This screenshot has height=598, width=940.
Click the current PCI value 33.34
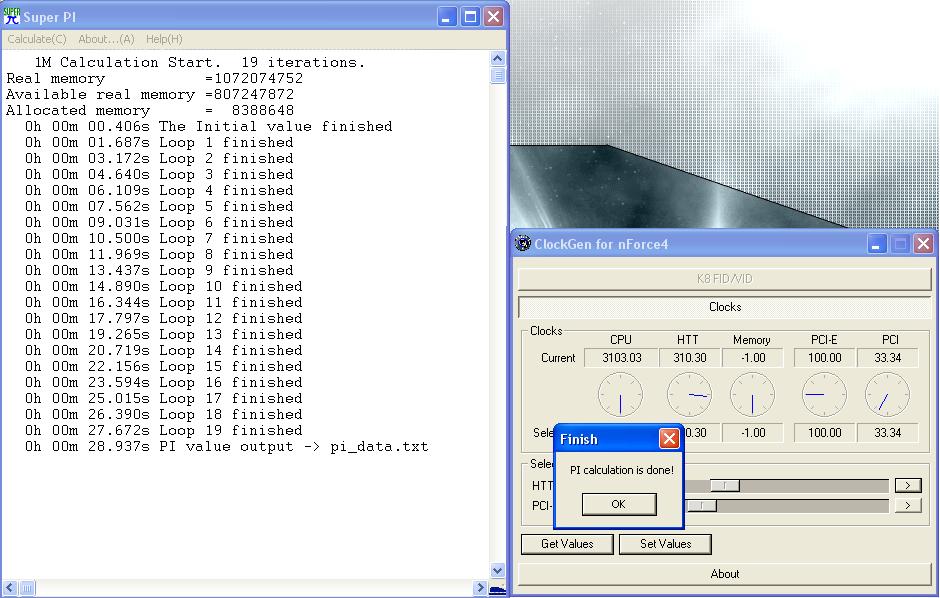[x=887, y=358]
